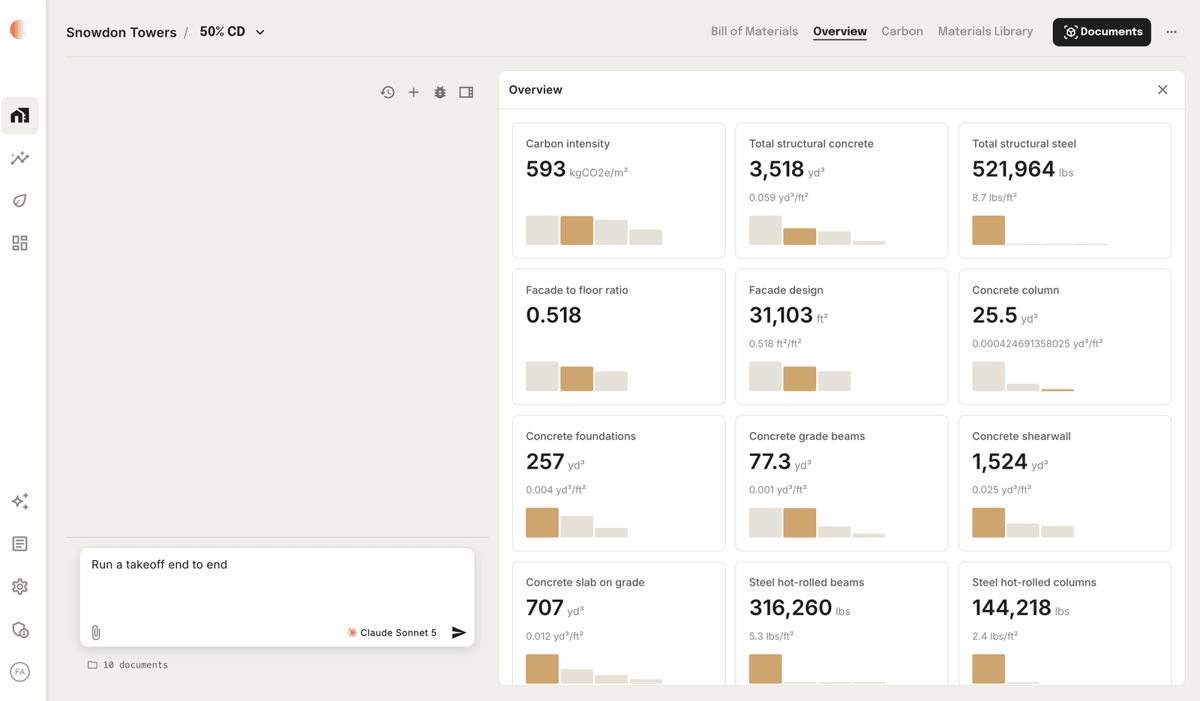Choose model via Claude Sonnet 5 selector

click(392, 633)
